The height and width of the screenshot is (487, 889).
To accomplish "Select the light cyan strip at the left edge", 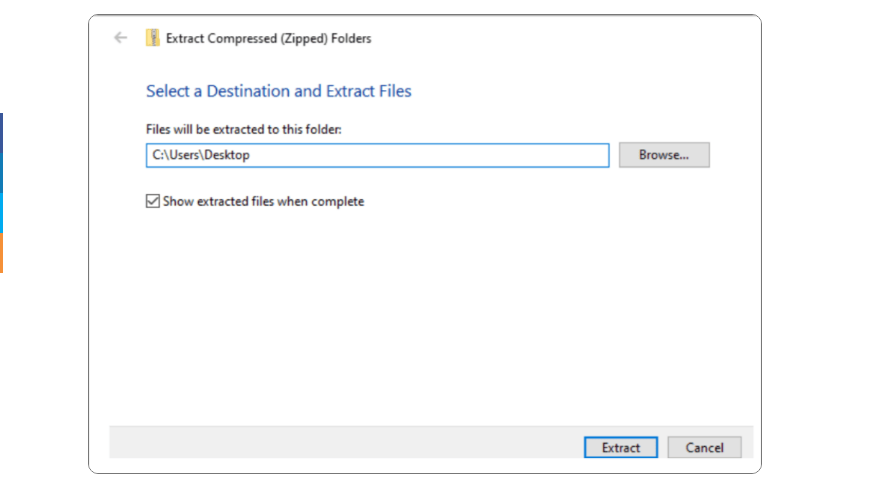I will (1, 213).
